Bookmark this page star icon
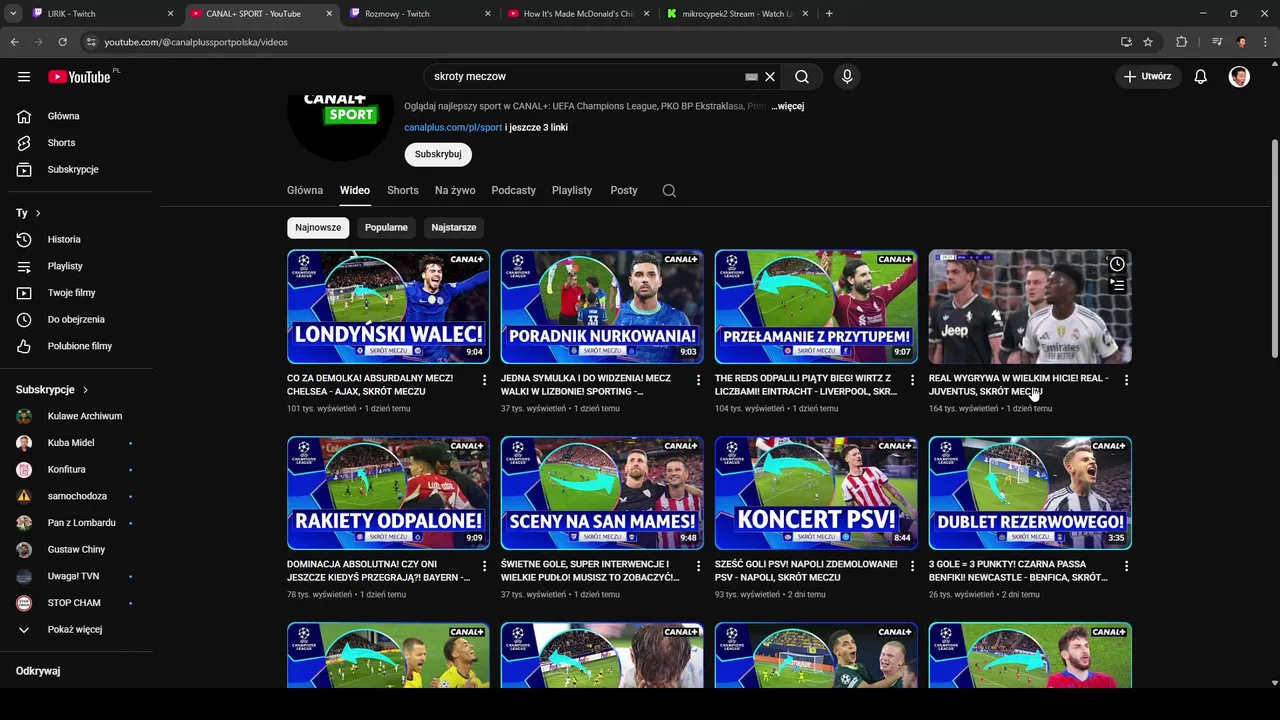 [x=1148, y=42]
